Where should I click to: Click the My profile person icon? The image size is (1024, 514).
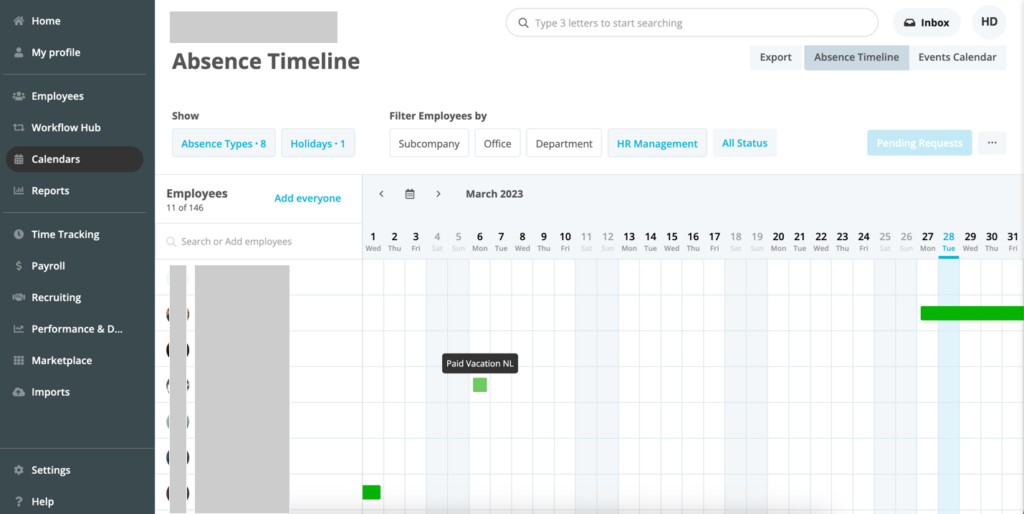click(19, 52)
